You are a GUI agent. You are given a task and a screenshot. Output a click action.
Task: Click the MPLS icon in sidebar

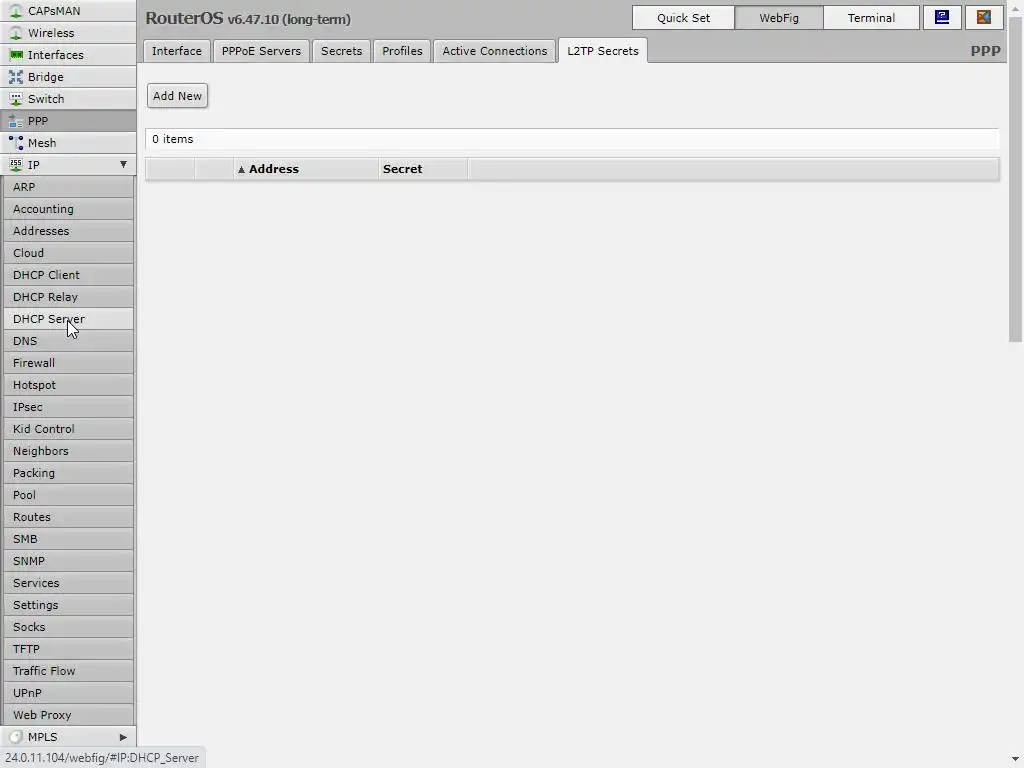pyautogui.click(x=16, y=737)
